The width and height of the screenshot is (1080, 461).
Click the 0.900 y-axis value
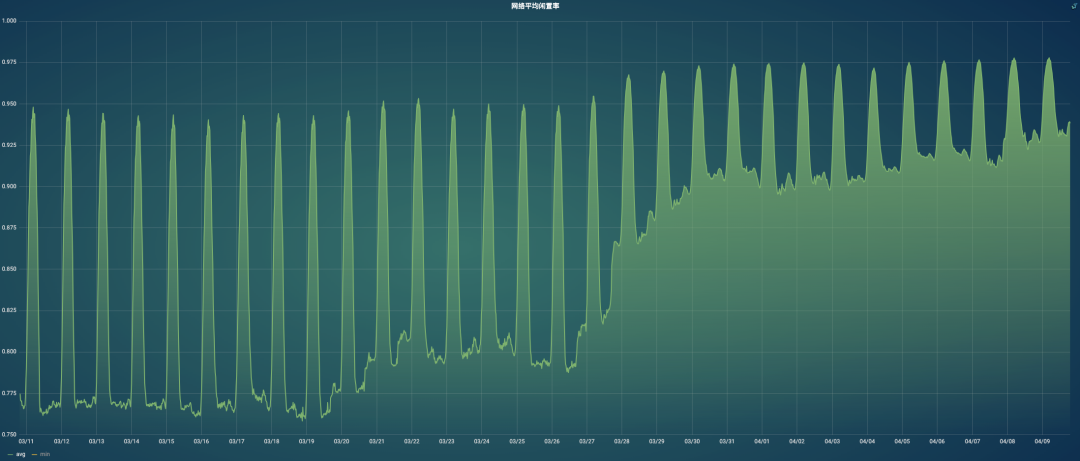[8, 186]
